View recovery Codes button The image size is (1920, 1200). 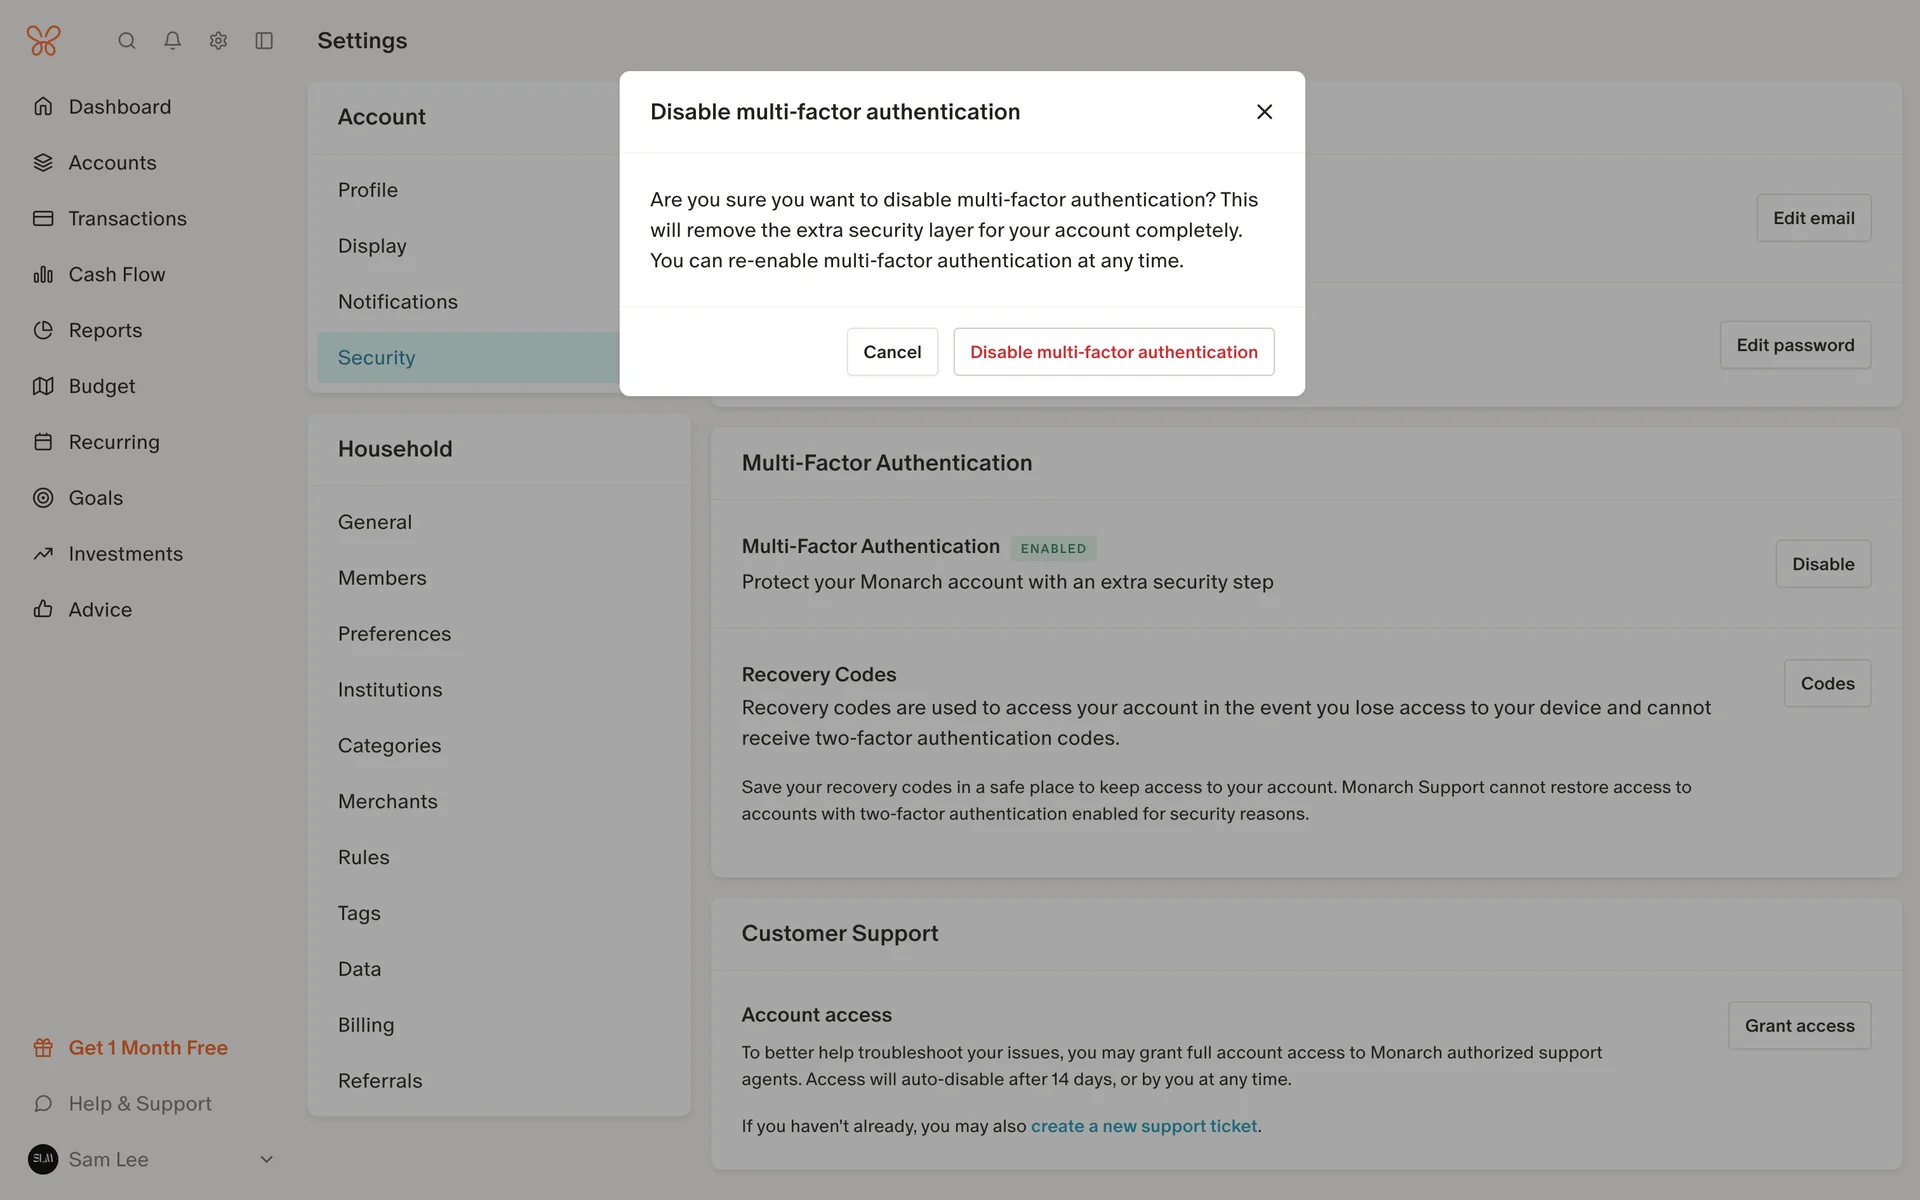[1826, 684]
